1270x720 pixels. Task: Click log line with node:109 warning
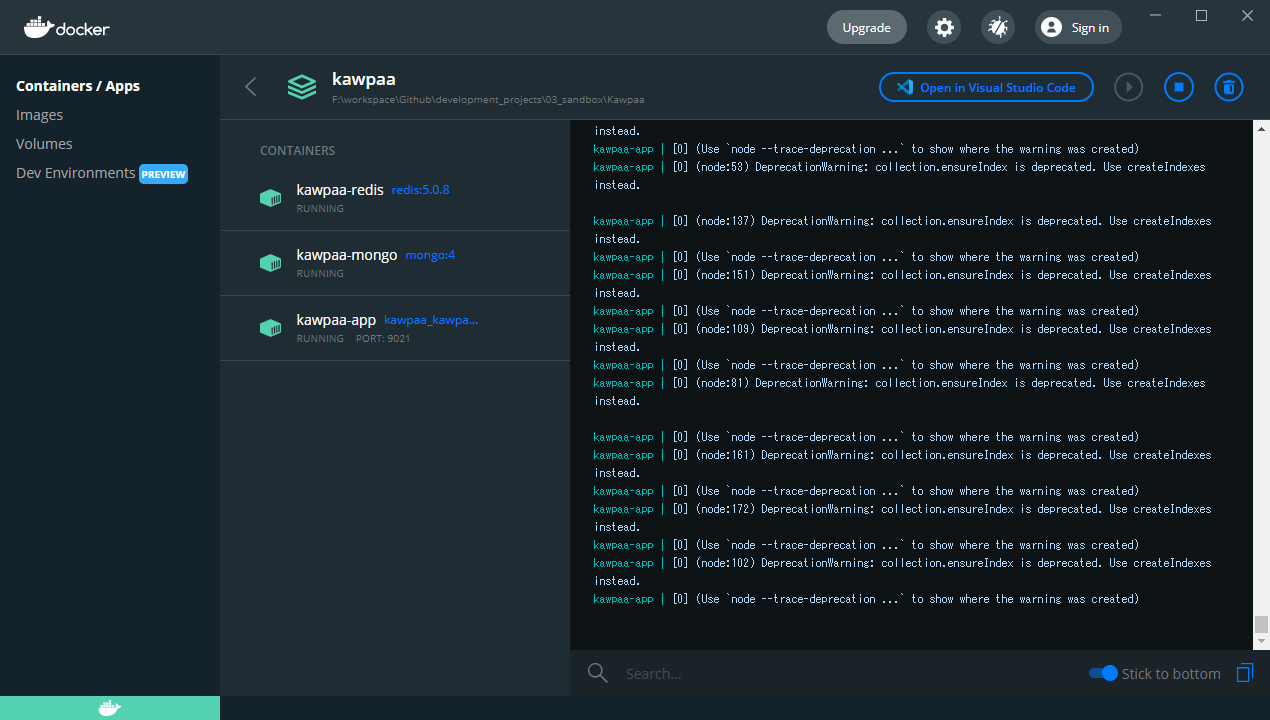click(902, 338)
